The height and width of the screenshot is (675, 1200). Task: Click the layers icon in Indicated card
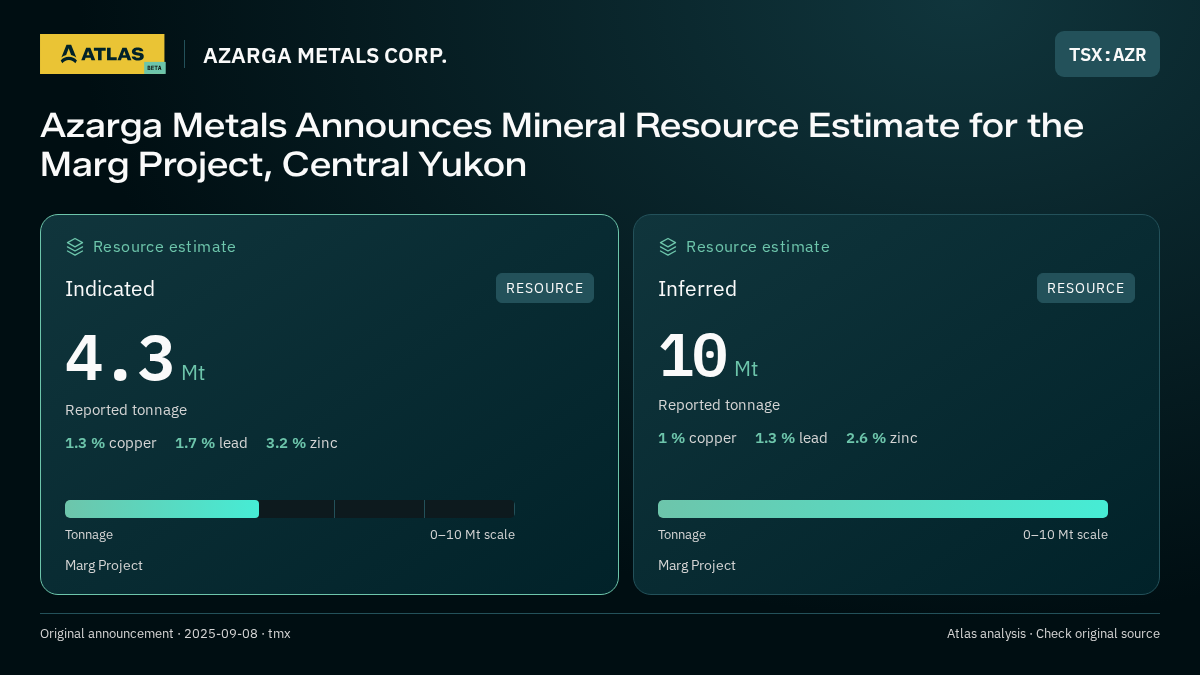click(x=75, y=247)
